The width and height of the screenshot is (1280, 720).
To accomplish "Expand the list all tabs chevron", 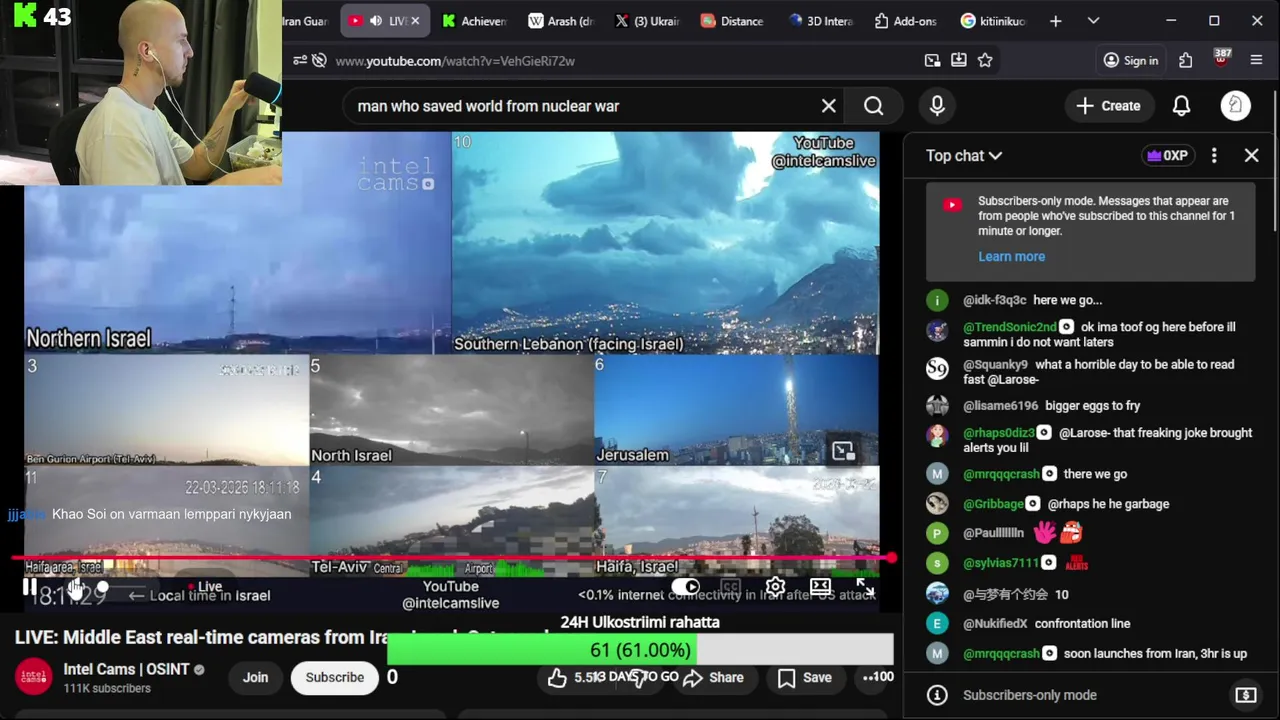I will tap(1093, 21).
